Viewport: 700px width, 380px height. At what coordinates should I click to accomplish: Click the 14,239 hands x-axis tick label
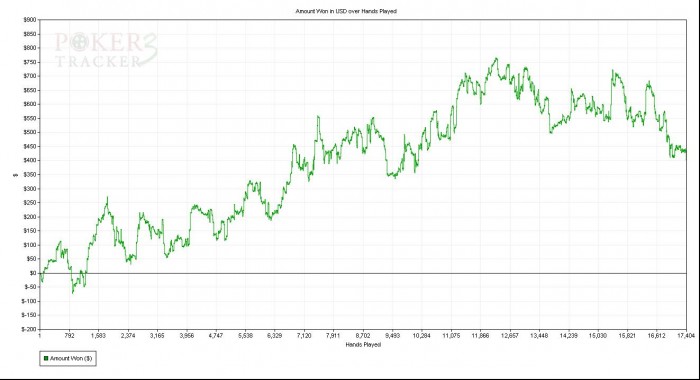click(568, 336)
